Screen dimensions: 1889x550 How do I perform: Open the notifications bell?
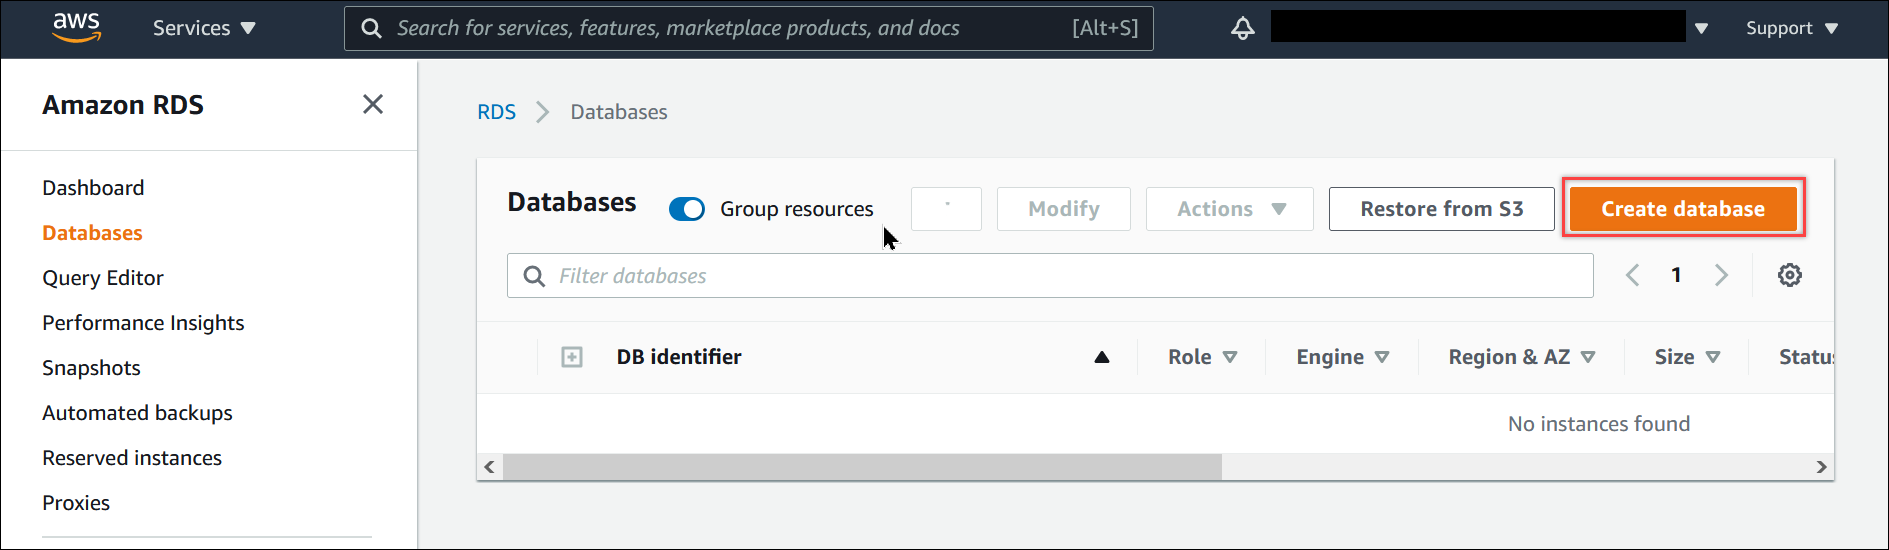click(x=1242, y=28)
